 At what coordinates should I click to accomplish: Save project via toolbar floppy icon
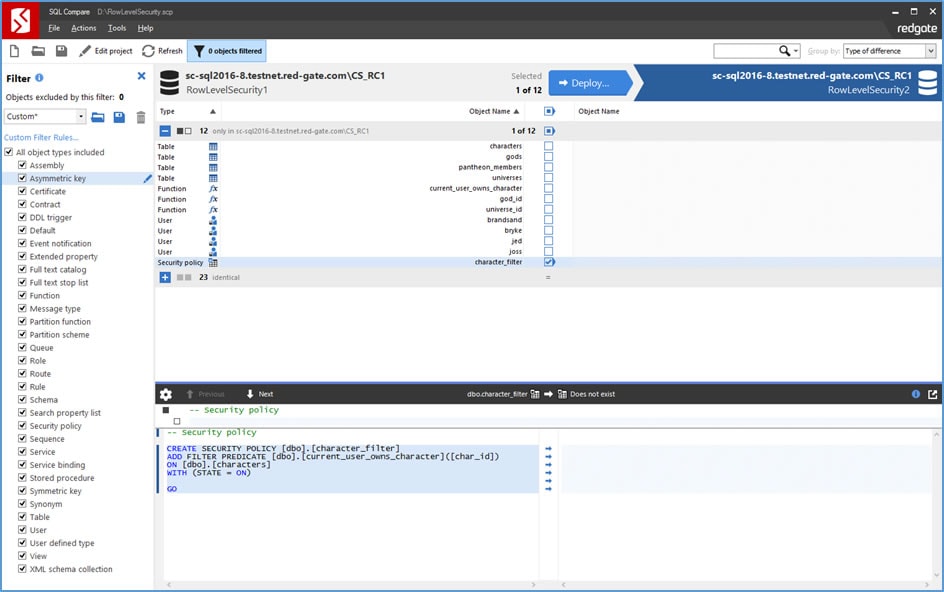(x=61, y=51)
